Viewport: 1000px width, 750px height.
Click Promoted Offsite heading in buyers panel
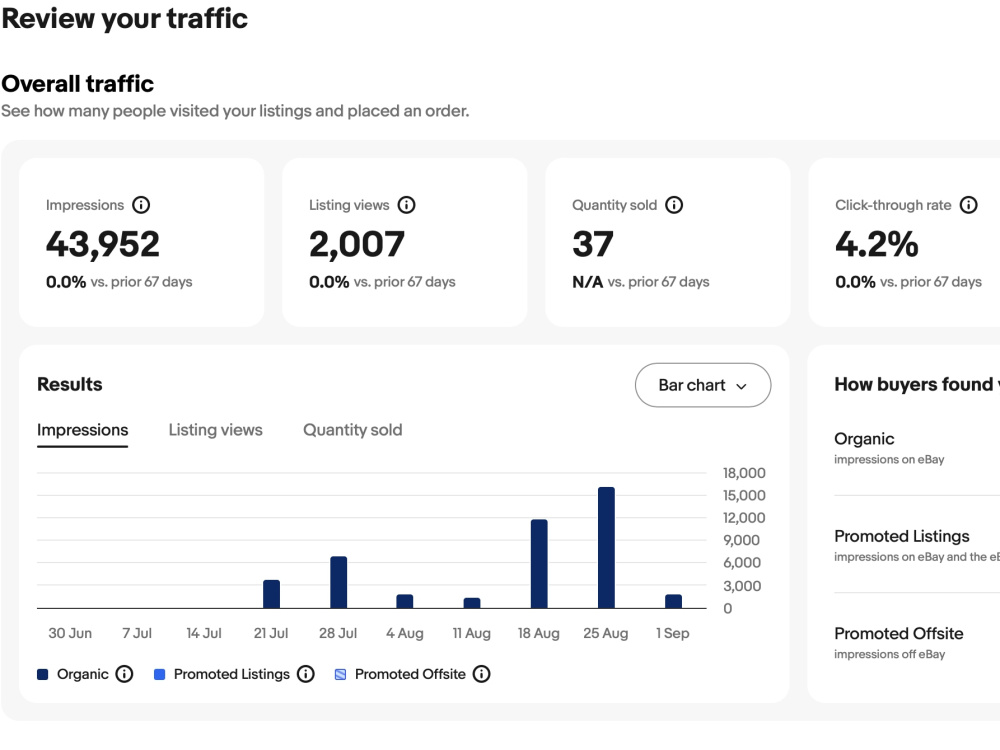point(899,633)
